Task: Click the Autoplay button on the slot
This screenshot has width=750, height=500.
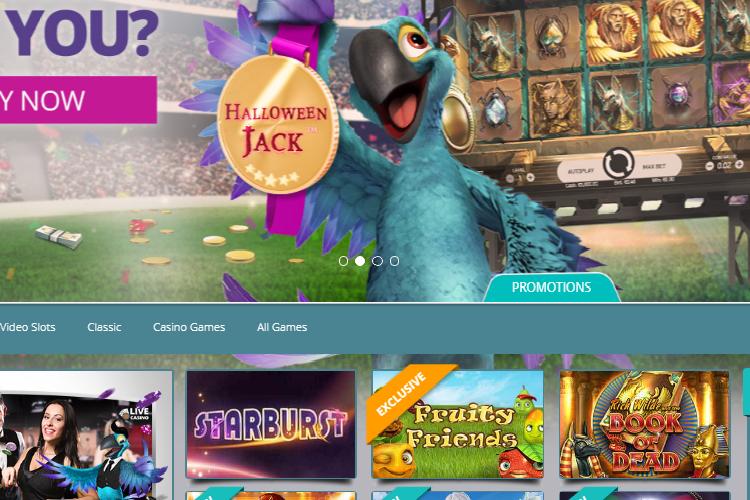Action: [x=580, y=171]
